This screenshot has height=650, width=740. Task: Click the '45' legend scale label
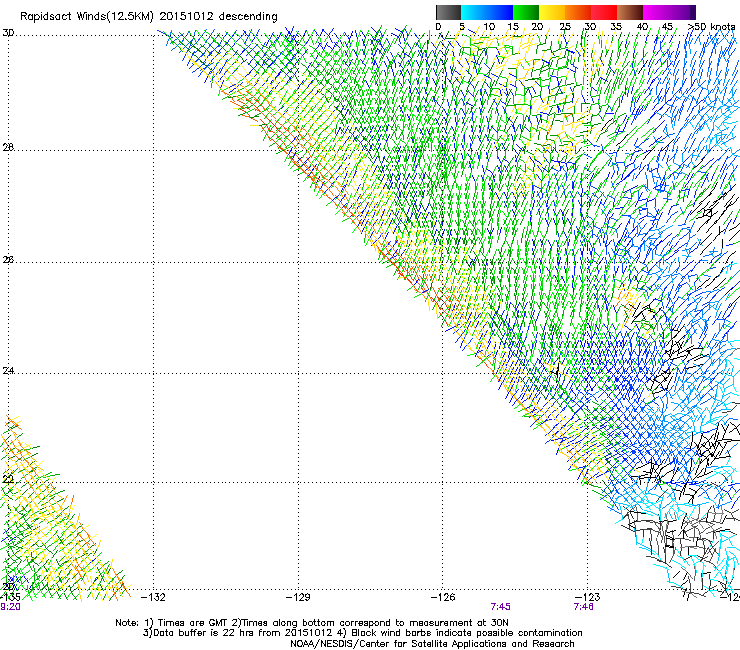[667, 27]
